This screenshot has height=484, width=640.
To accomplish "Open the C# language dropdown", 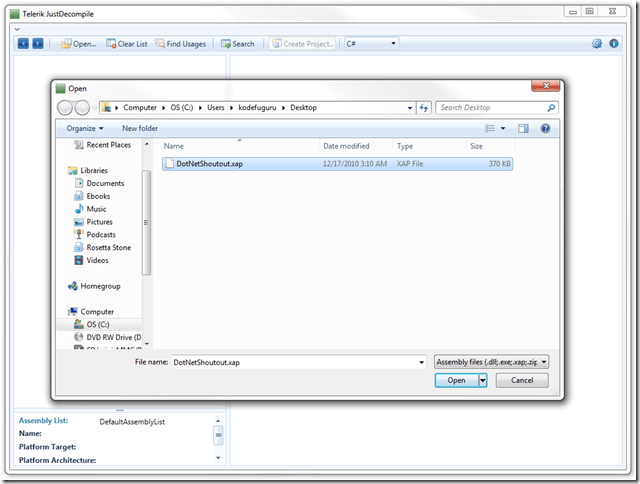I will pyautogui.click(x=371, y=43).
